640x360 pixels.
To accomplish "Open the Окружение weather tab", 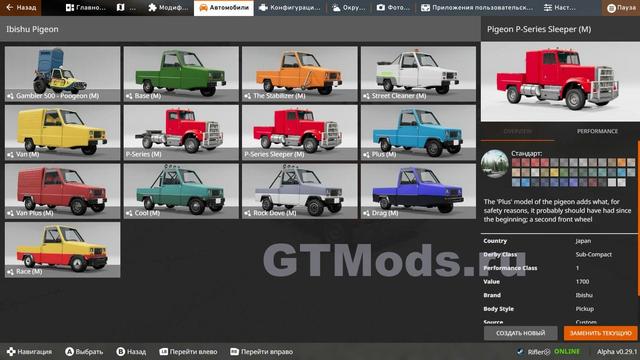I will [348, 8].
